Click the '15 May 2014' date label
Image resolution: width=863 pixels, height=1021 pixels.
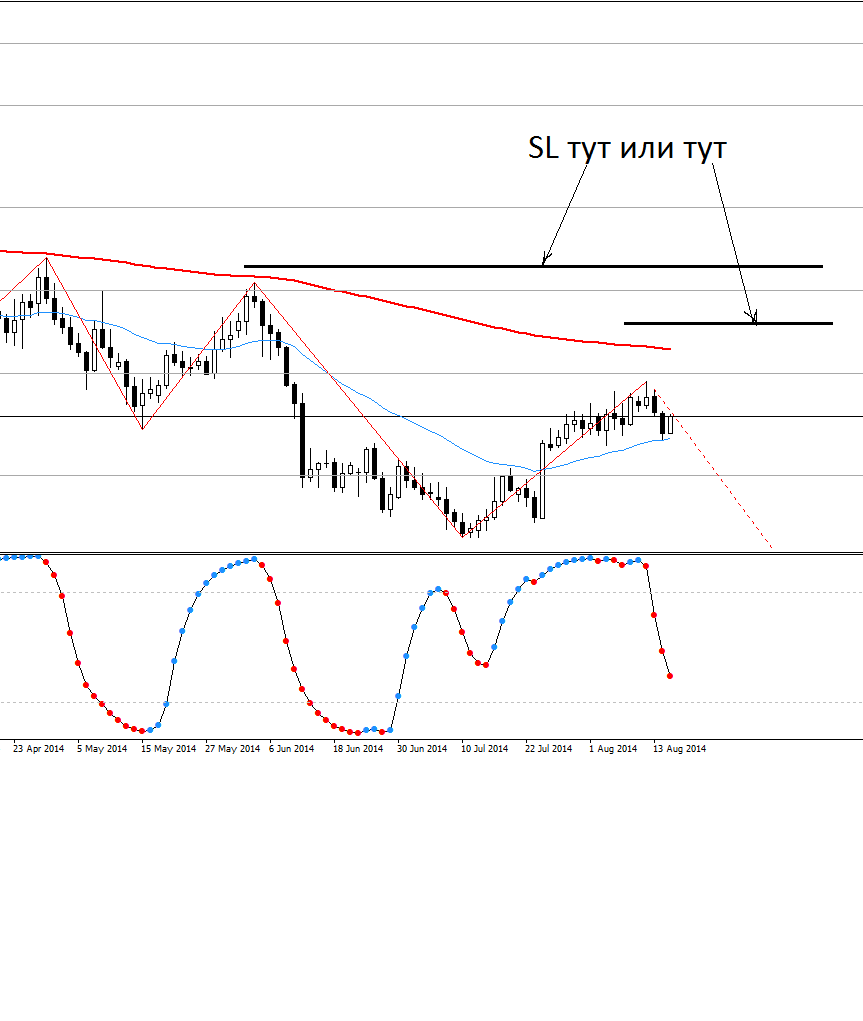[x=168, y=749]
